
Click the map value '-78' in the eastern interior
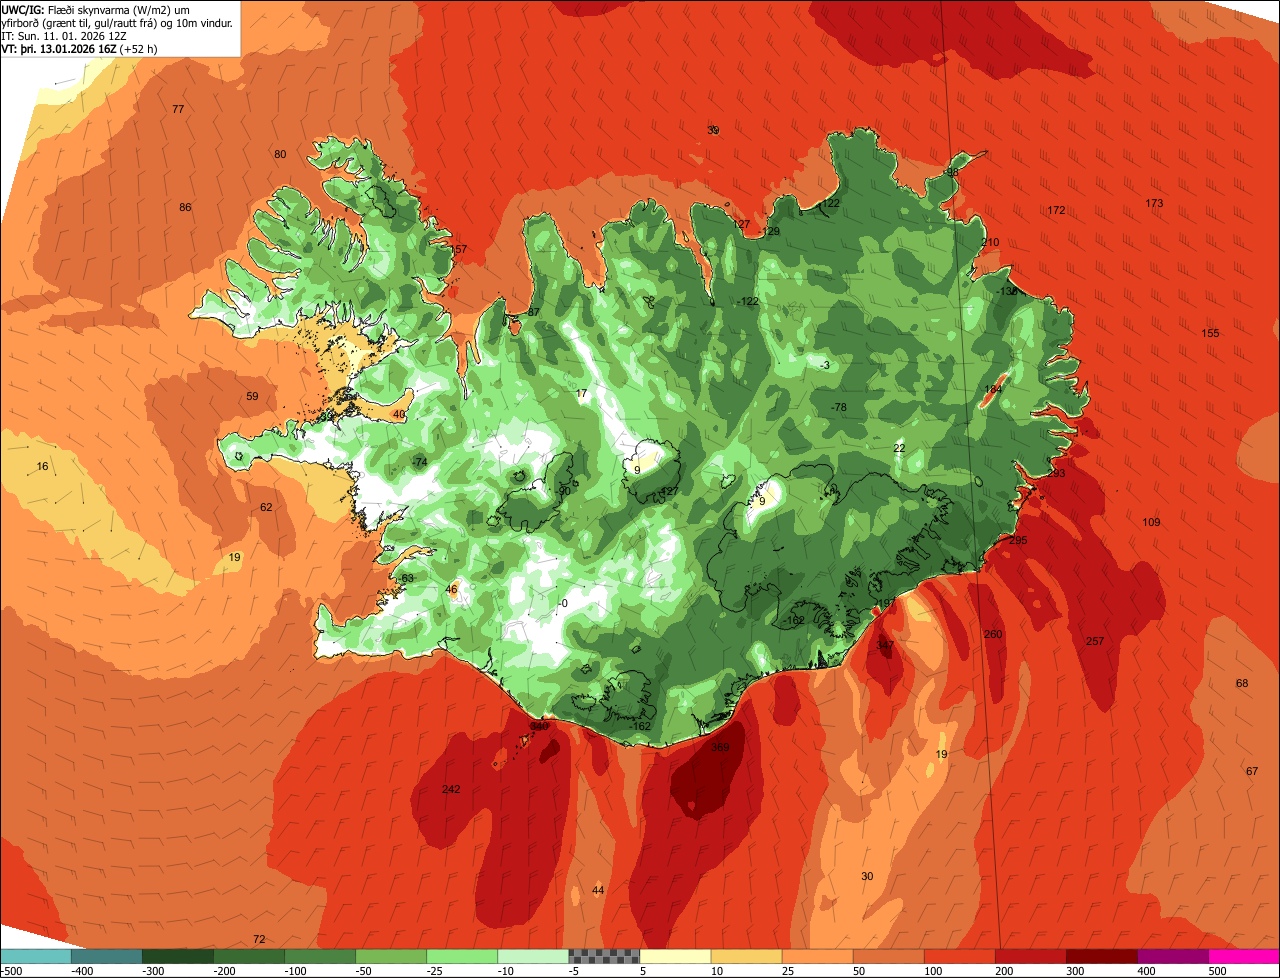(839, 407)
